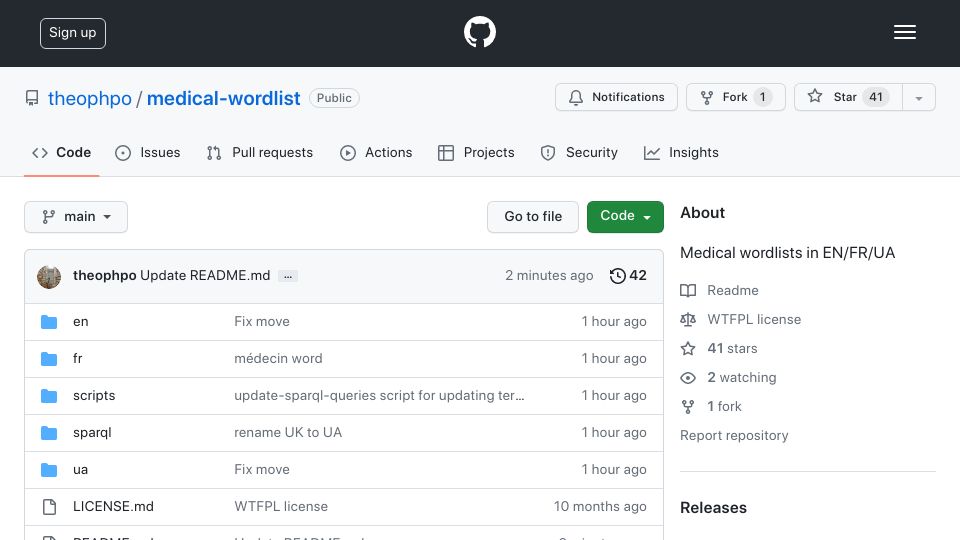Viewport: 960px width, 540px height.
Task: Click the stars icon next to 41 stars
Action: pyautogui.click(x=688, y=348)
